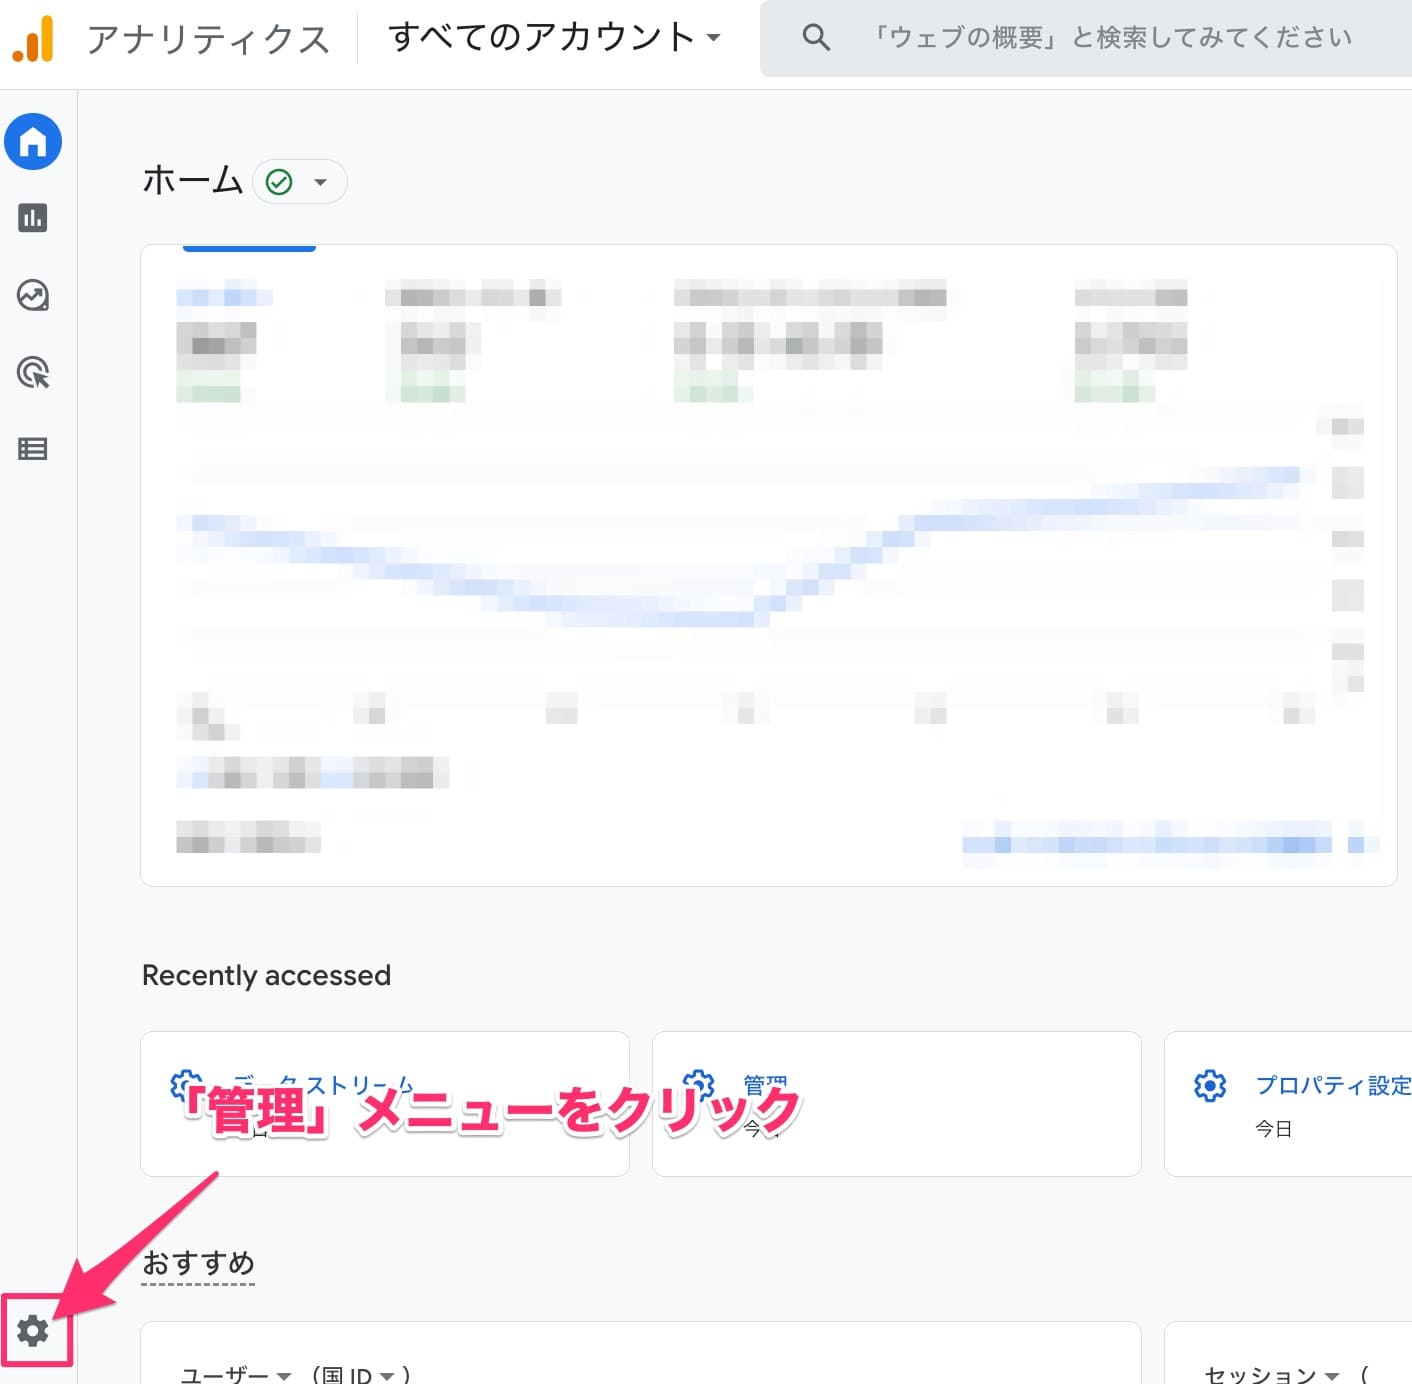The height and width of the screenshot is (1384, 1412).
Task: Click the gear icon on the プロパティ設定 card
Action: tap(1209, 1085)
